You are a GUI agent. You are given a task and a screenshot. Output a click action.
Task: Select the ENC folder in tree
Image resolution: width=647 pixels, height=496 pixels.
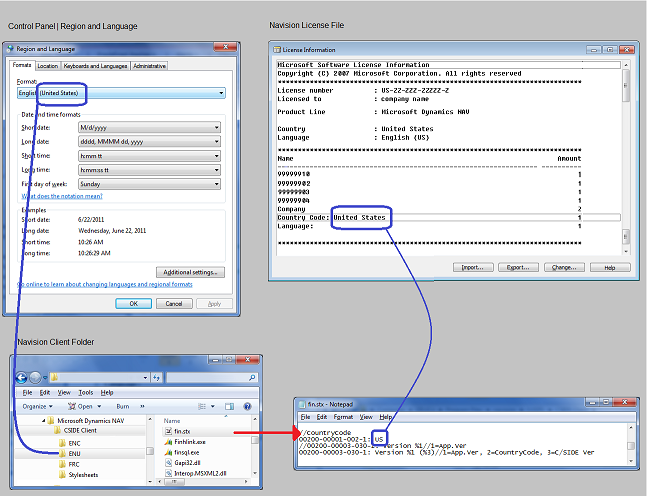[74, 443]
